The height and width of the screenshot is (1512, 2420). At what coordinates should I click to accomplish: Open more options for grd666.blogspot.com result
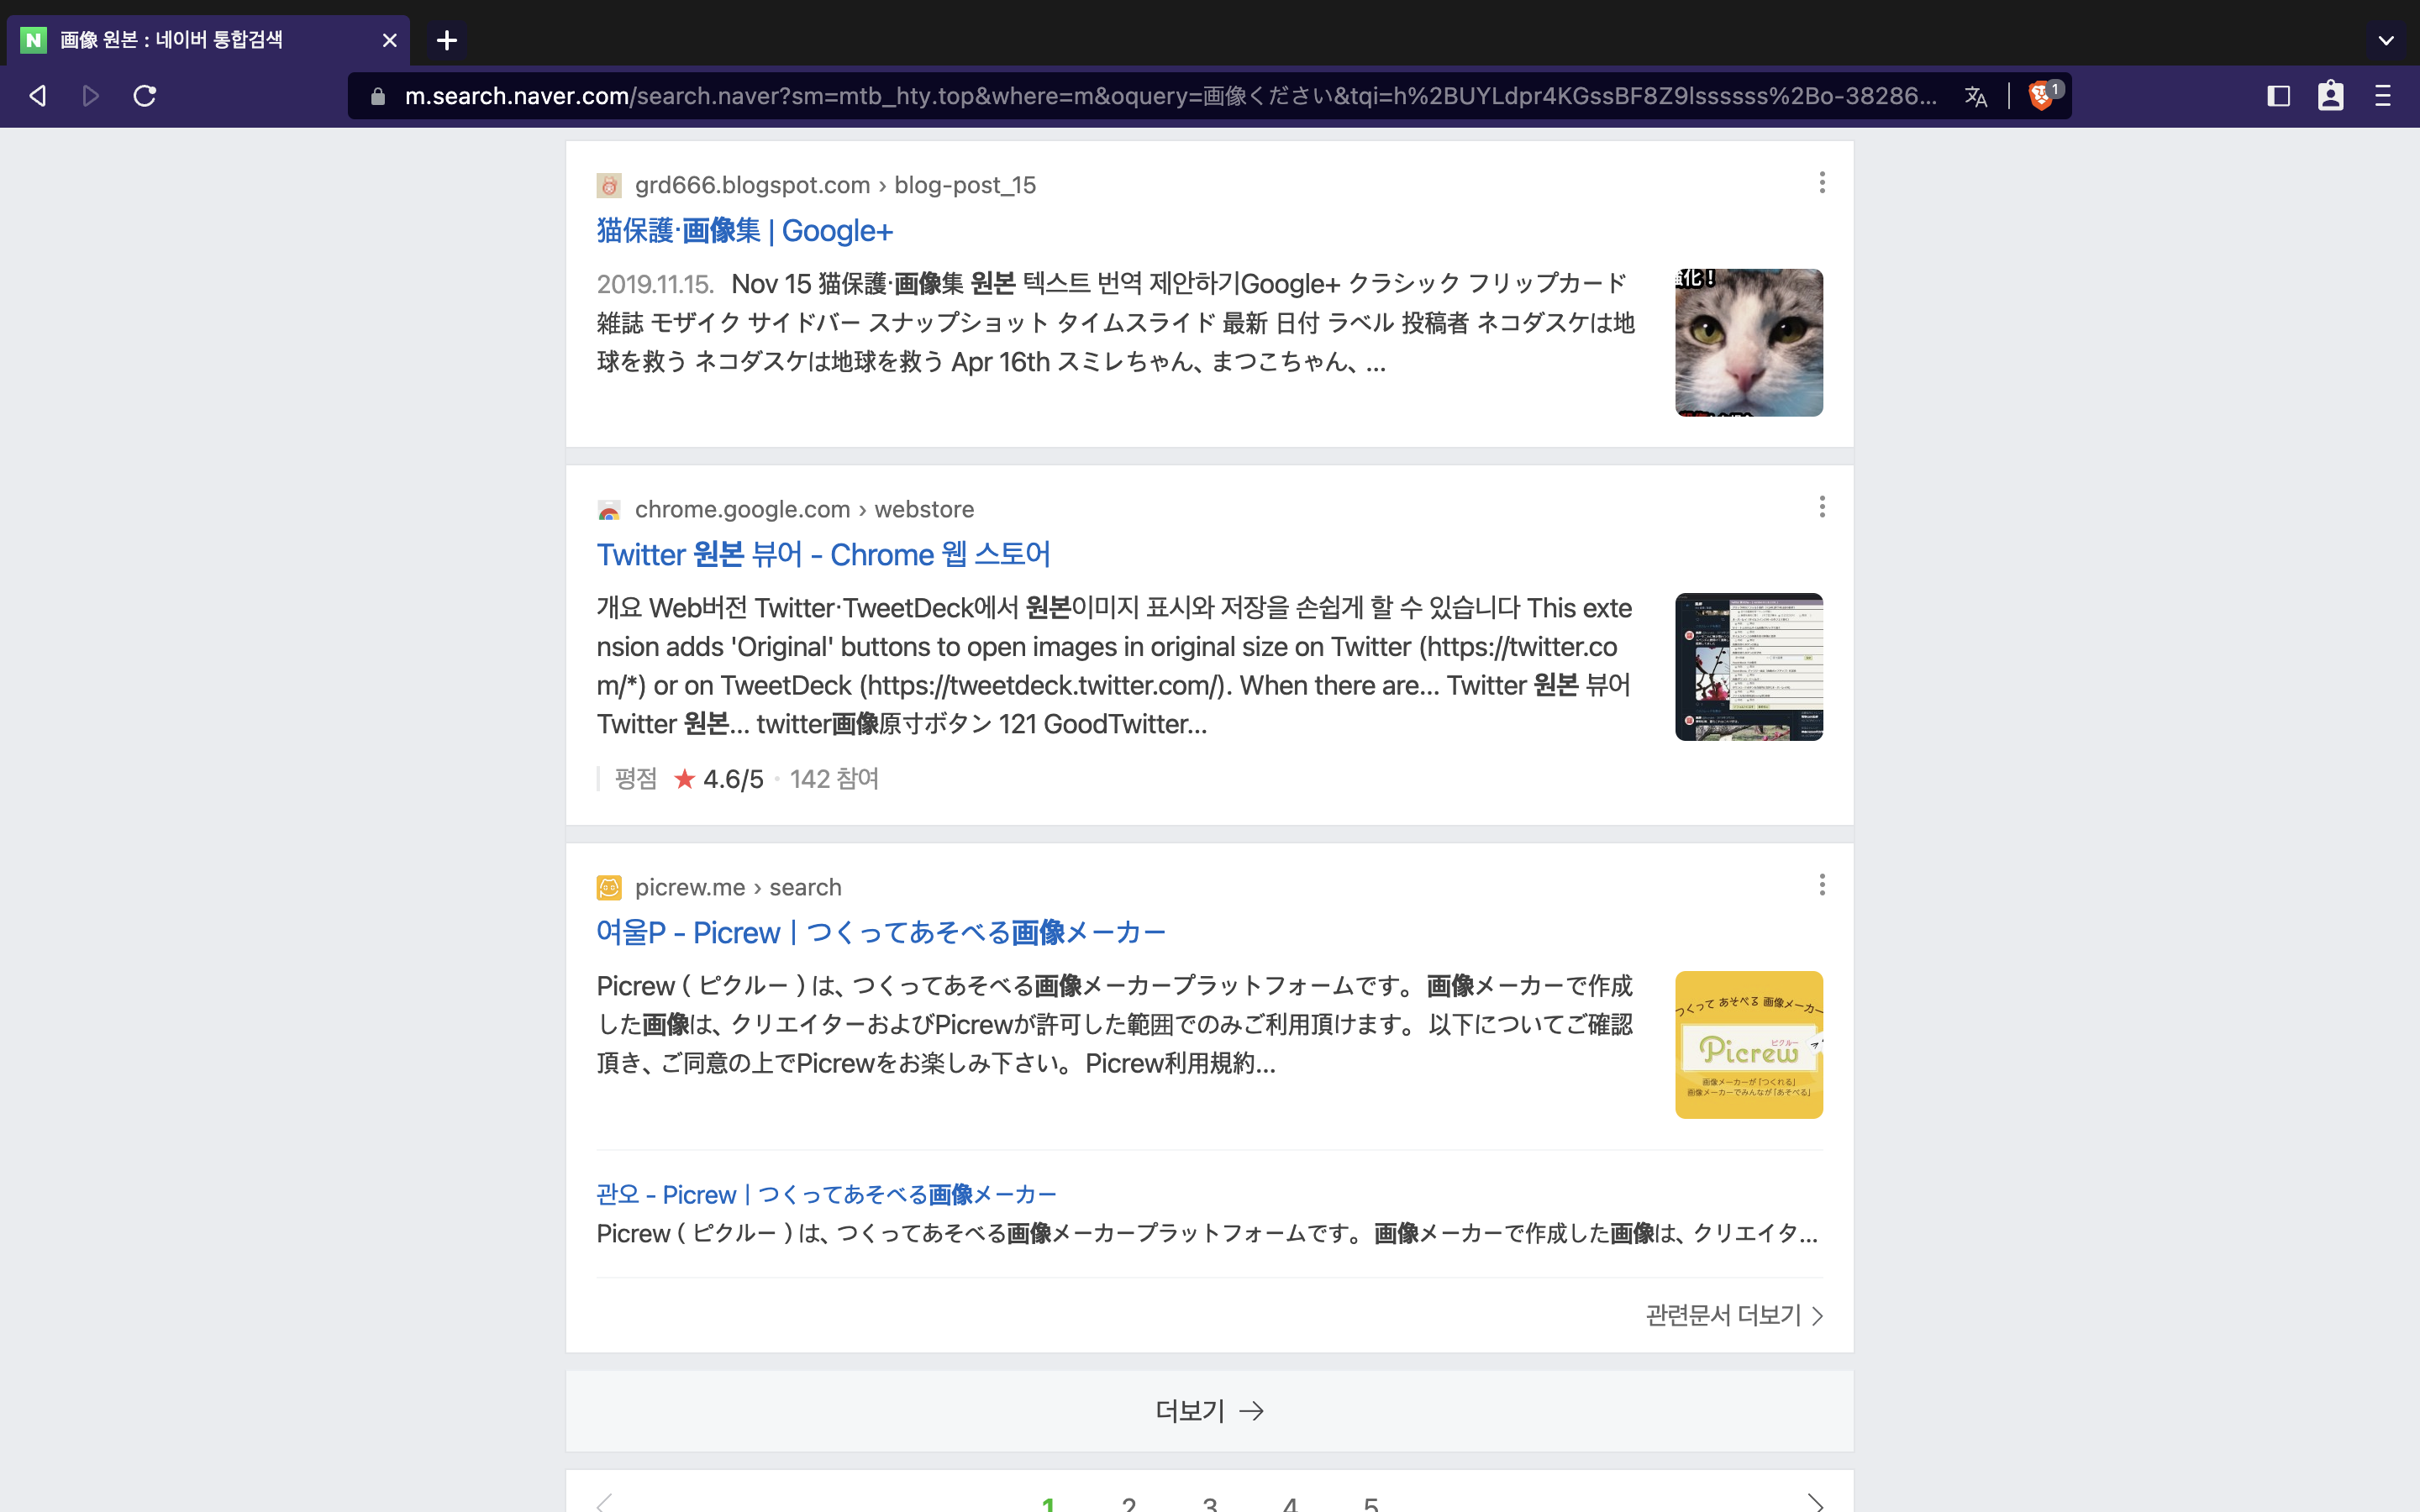coord(1822,183)
